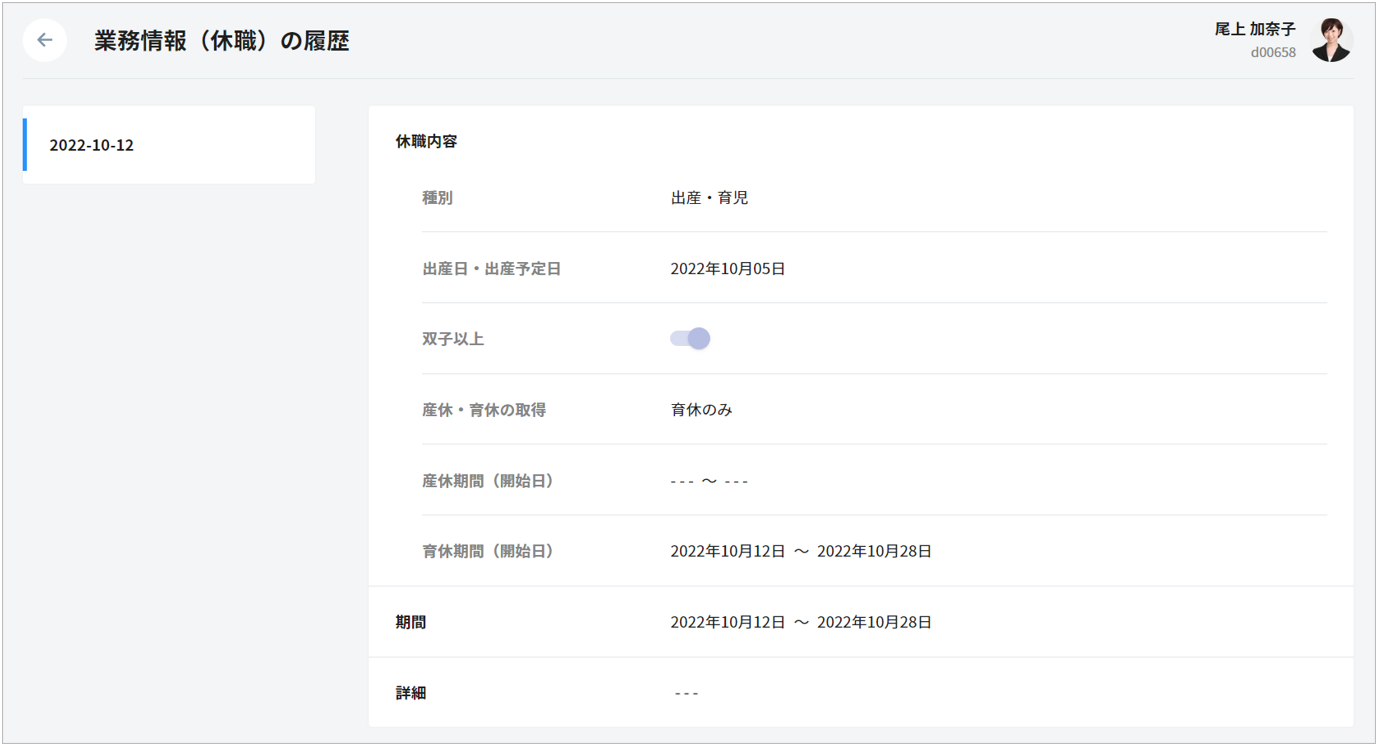Viewport: 1378px width, 746px height.
Task: Click employee ID d00658
Action: coord(1273,53)
